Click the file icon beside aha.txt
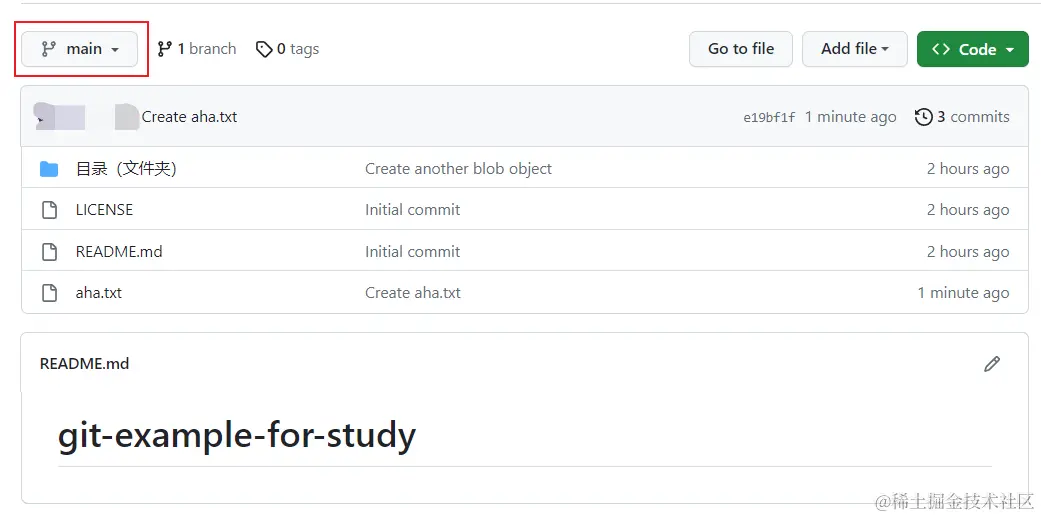Screen dimensions: 1041x518 (49, 293)
